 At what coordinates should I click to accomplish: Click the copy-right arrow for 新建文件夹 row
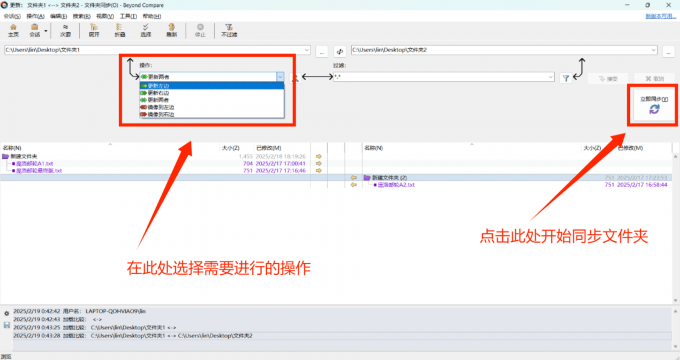tap(319, 156)
